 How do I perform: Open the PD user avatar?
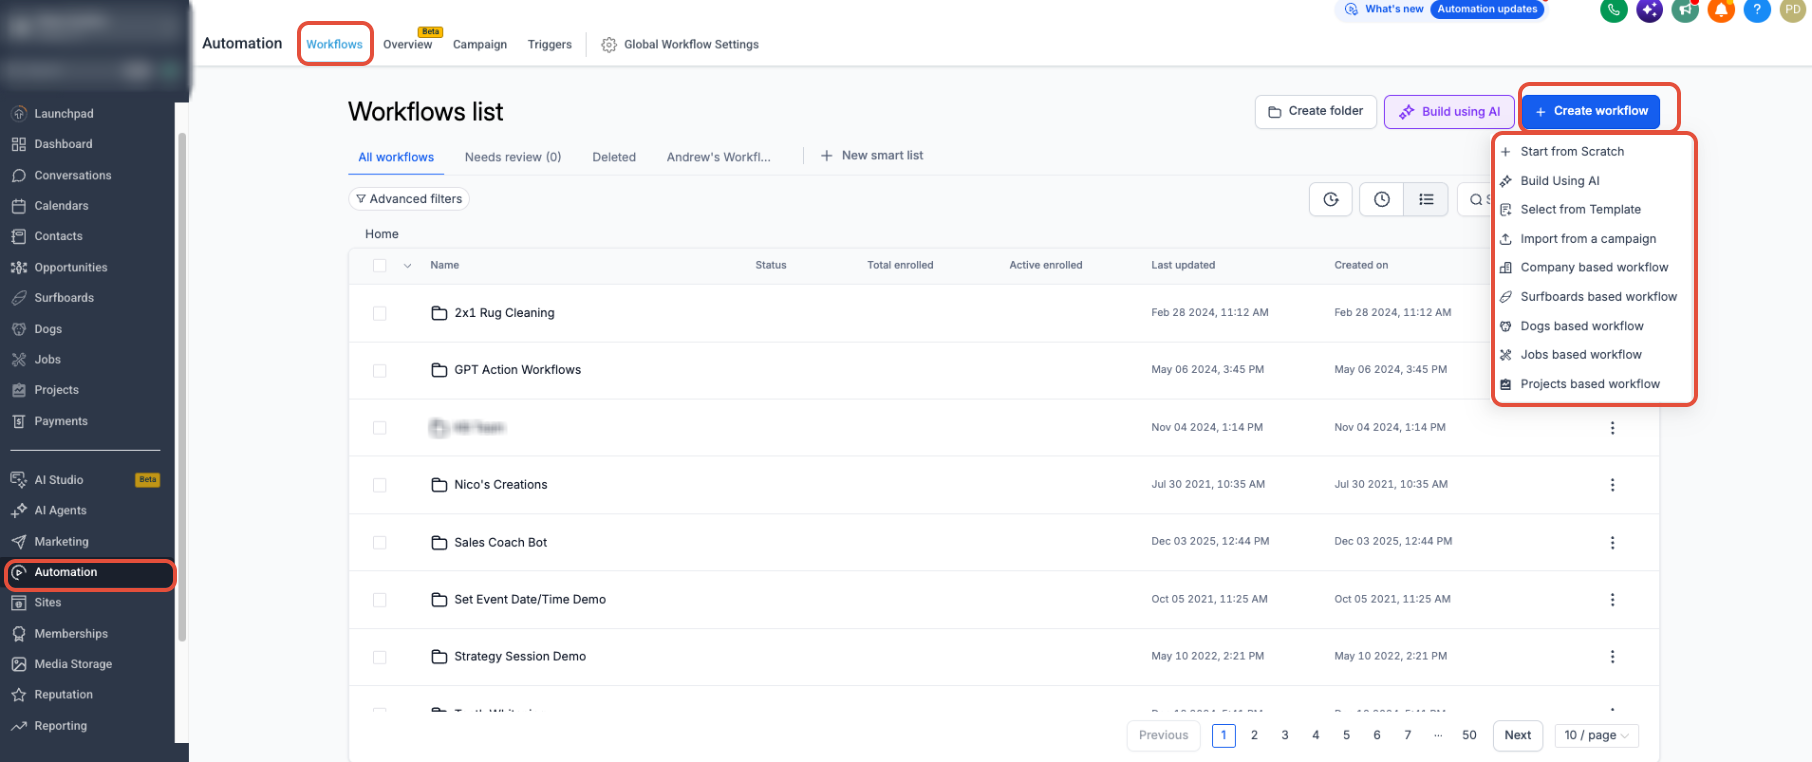click(1793, 10)
